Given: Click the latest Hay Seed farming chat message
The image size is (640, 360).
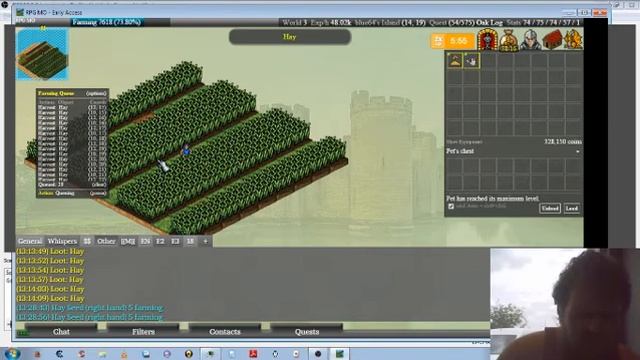Looking at the screenshot, I should point(90,317).
